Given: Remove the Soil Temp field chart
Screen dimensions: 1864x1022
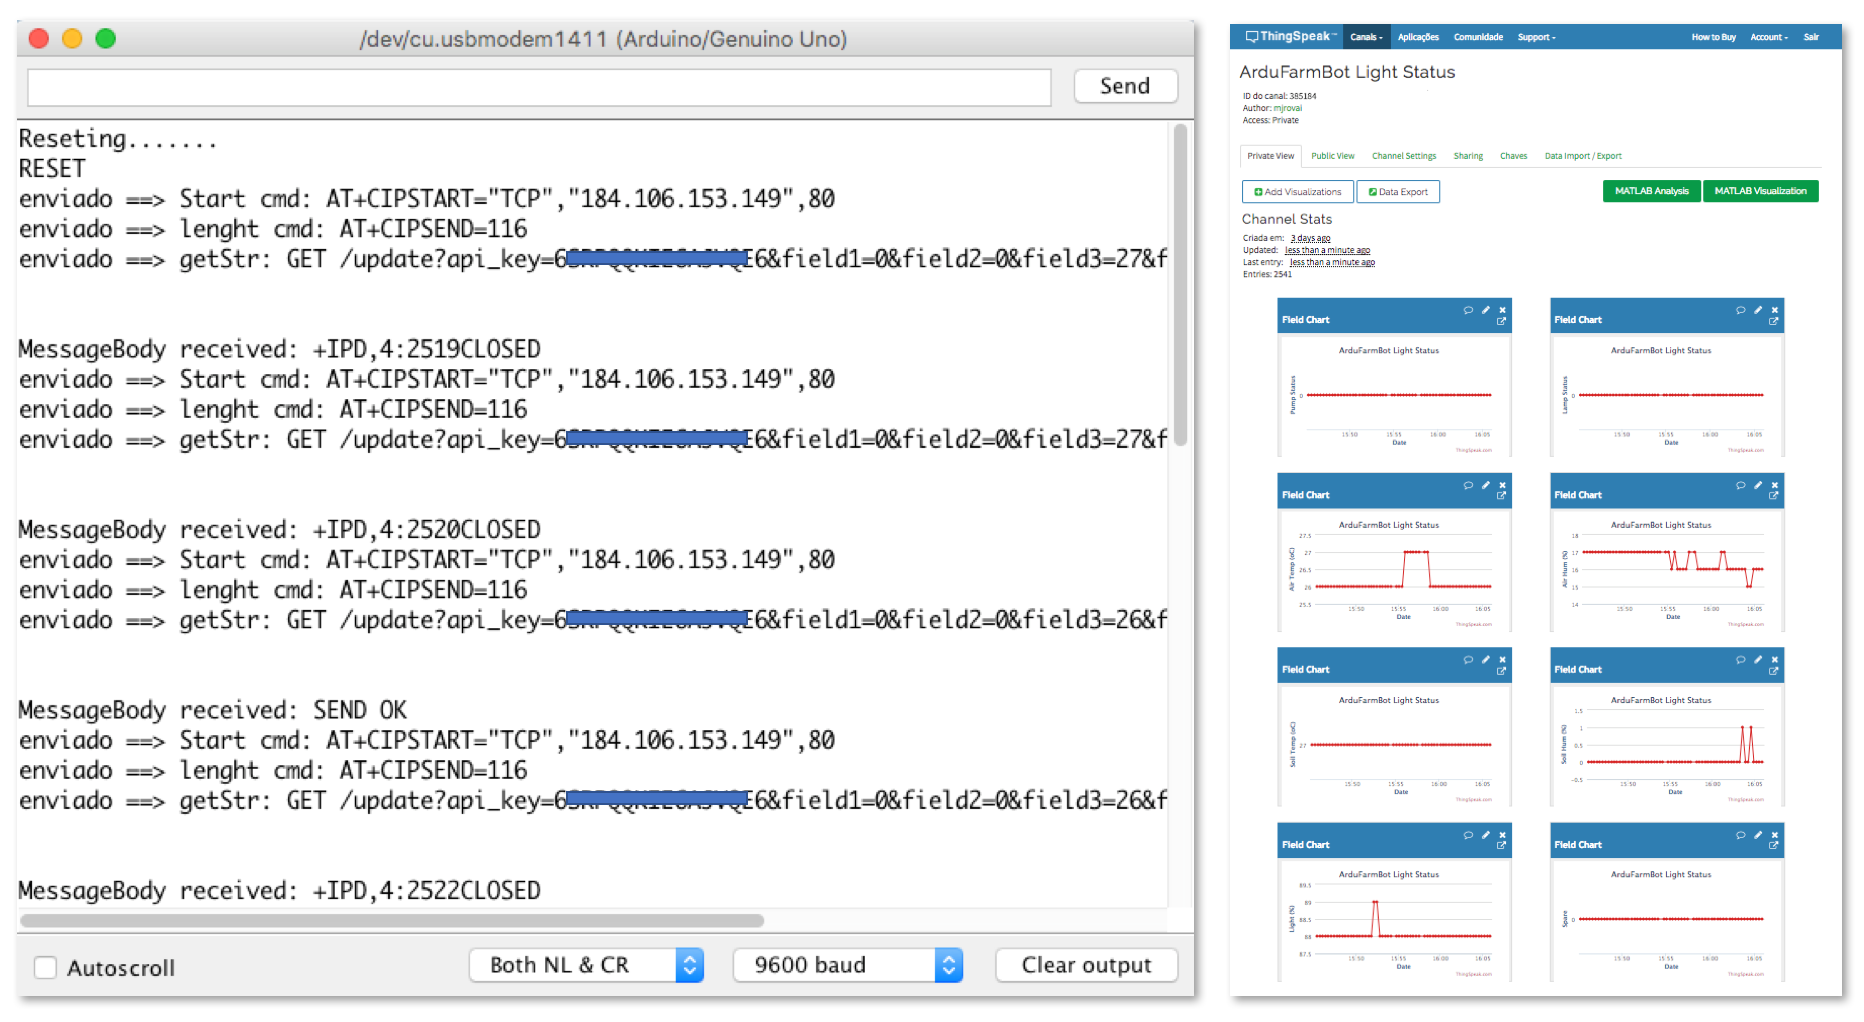Looking at the screenshot, I should coord(1502,660).
